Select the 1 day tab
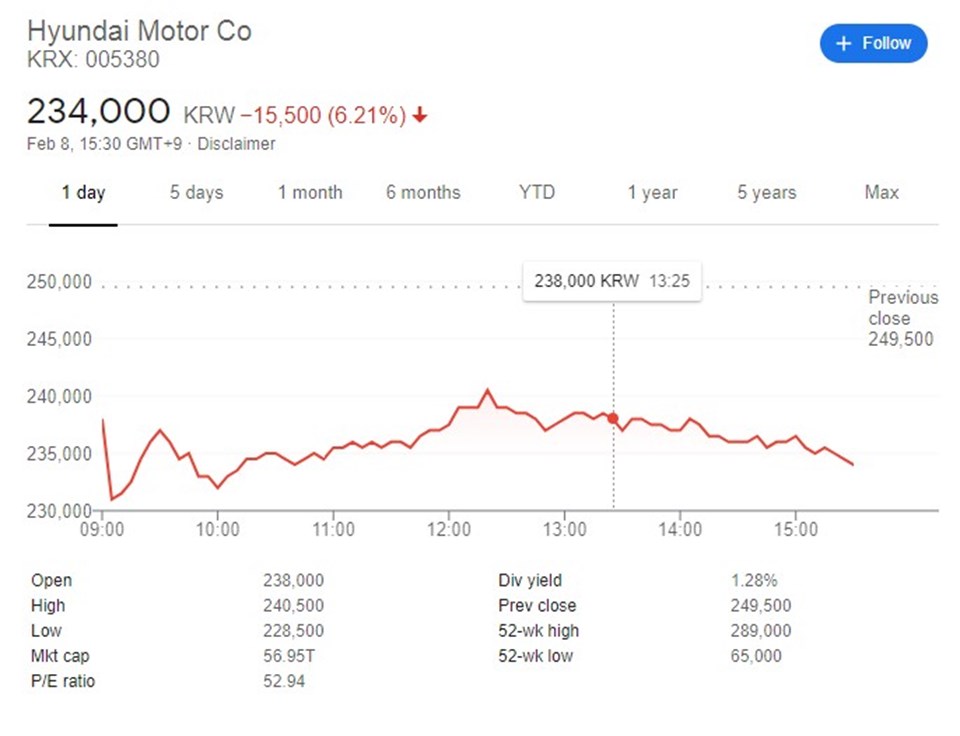The width and height of the screenshot is (960, 736). click(x=83, y=193)
